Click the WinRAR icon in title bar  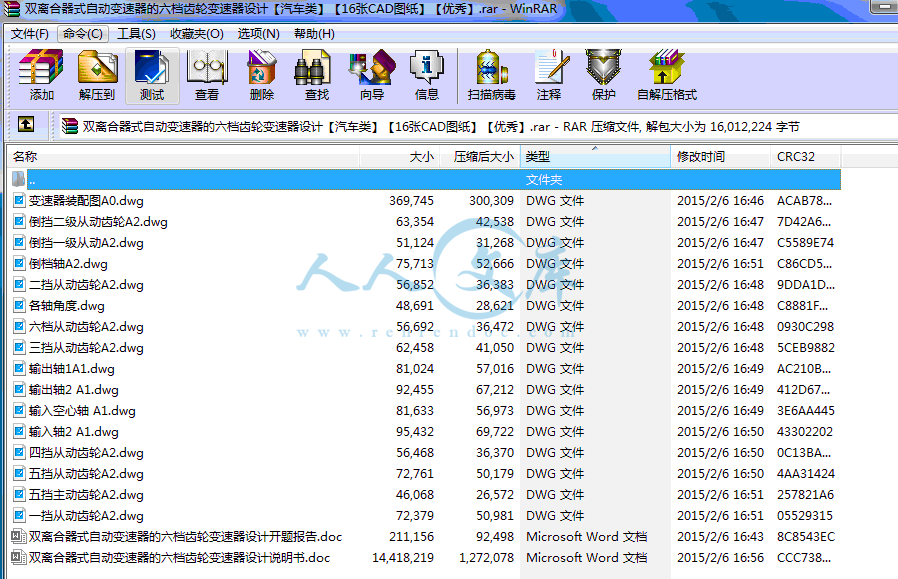[x=11, y=9]
